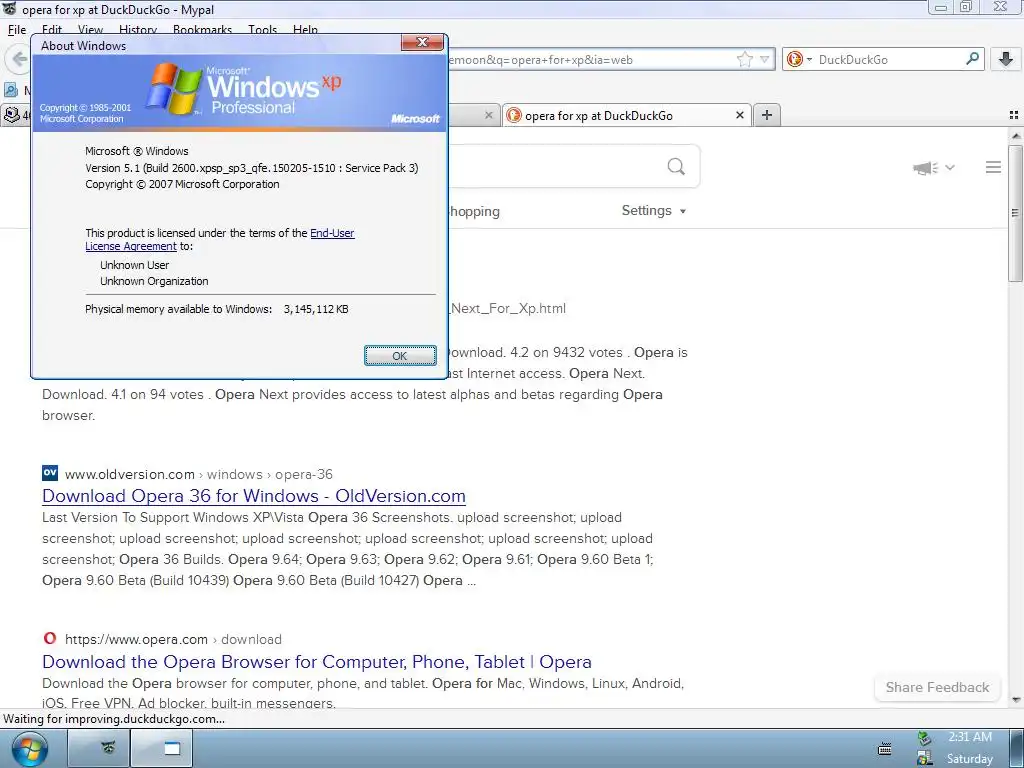Click OK in About Windows dialog
Viewport: 1024px width, 768px height.
coord(400,356)
